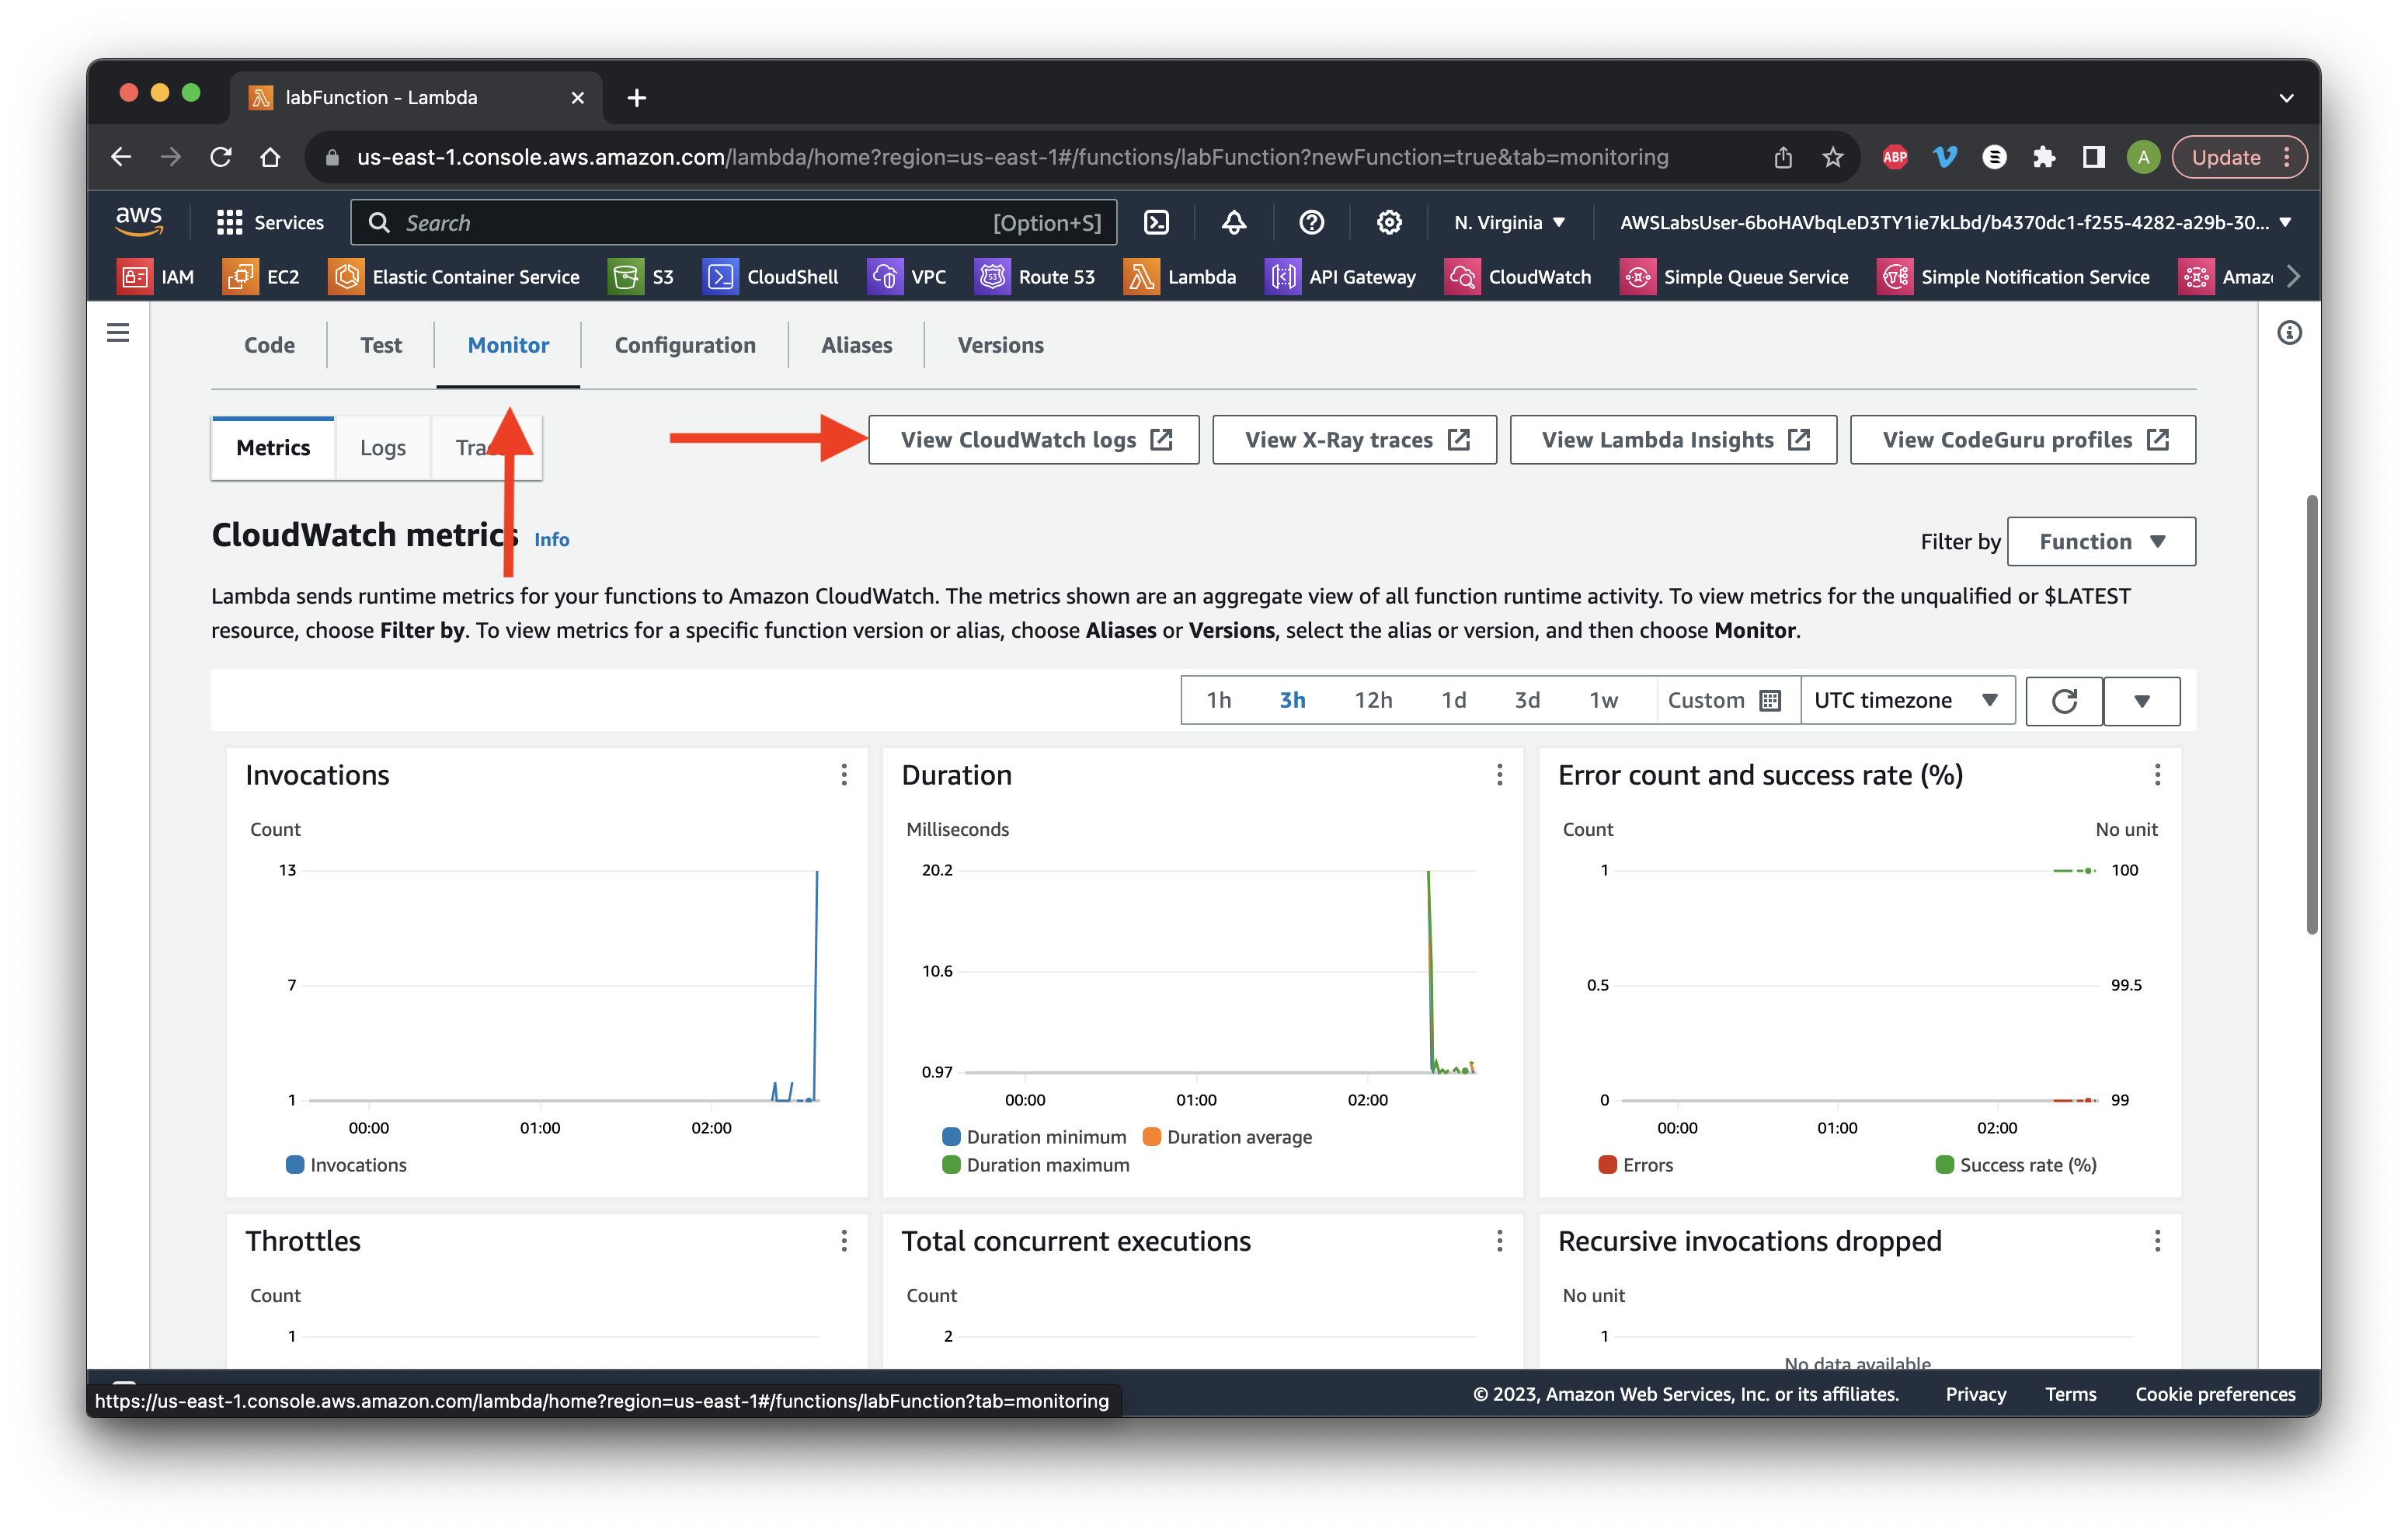The image size is (2408, 1532).
Task: Expand refresh options arrow dropdown
Action: tap(2142, 700)
